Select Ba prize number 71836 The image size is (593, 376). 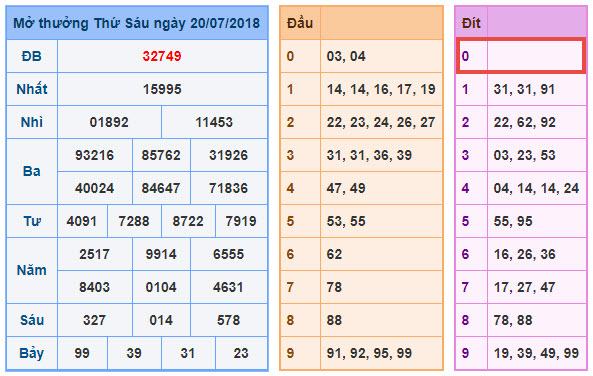[x=228, y=188]
